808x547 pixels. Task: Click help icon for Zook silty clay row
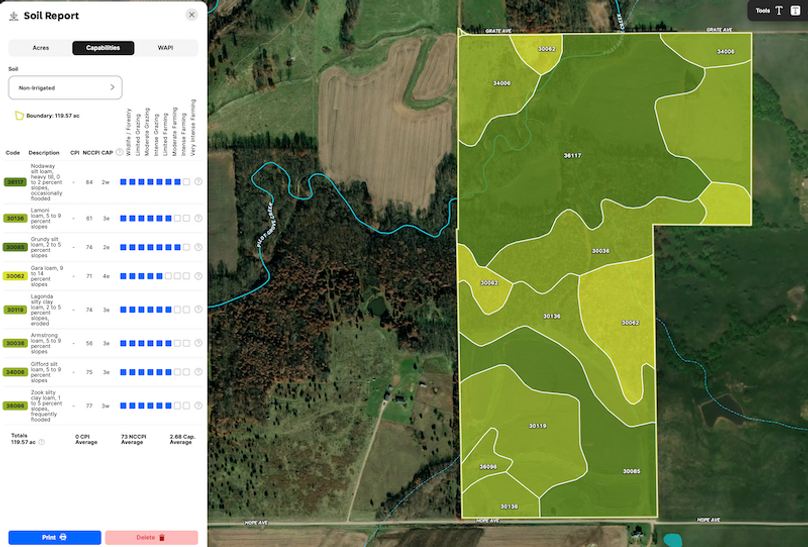point(198,406)
